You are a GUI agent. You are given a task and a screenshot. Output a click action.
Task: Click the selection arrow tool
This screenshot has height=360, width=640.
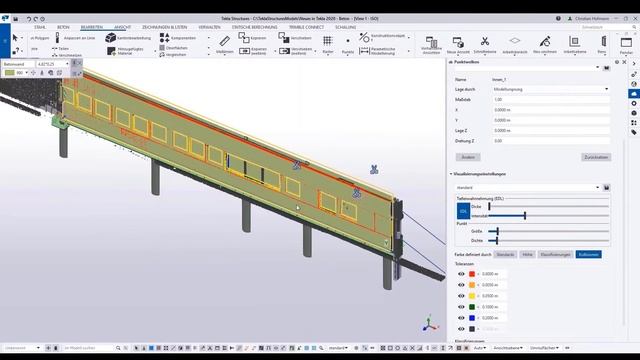coord(15,38)
